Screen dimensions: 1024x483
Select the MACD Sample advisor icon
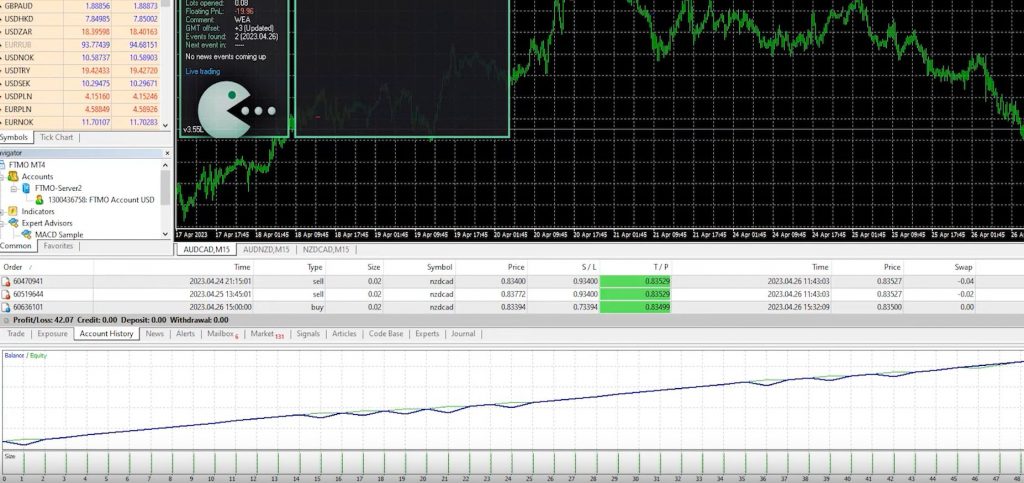point(26,234)
